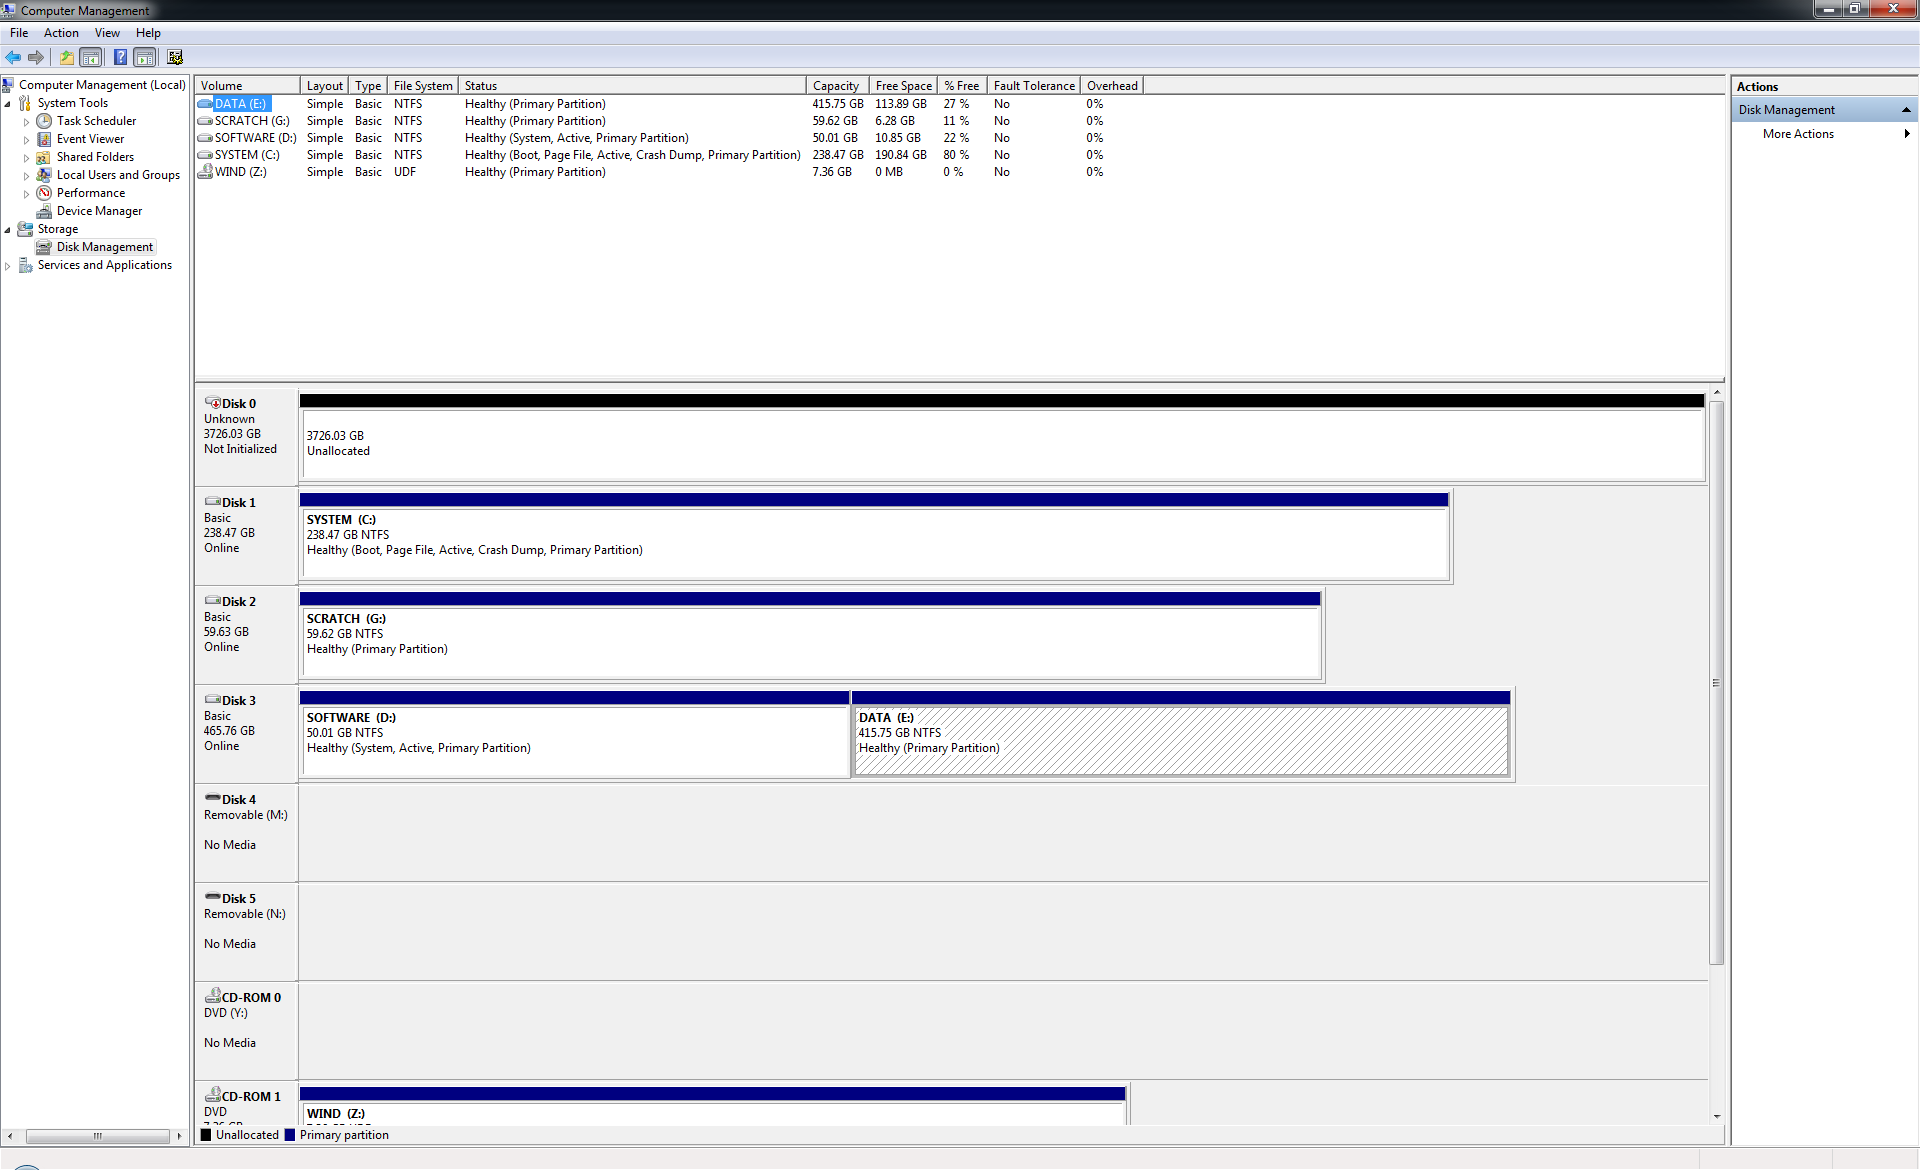Open More Actions in the Actions pane
The height and width of the screenshot is (1170, 1920).
1798,134
